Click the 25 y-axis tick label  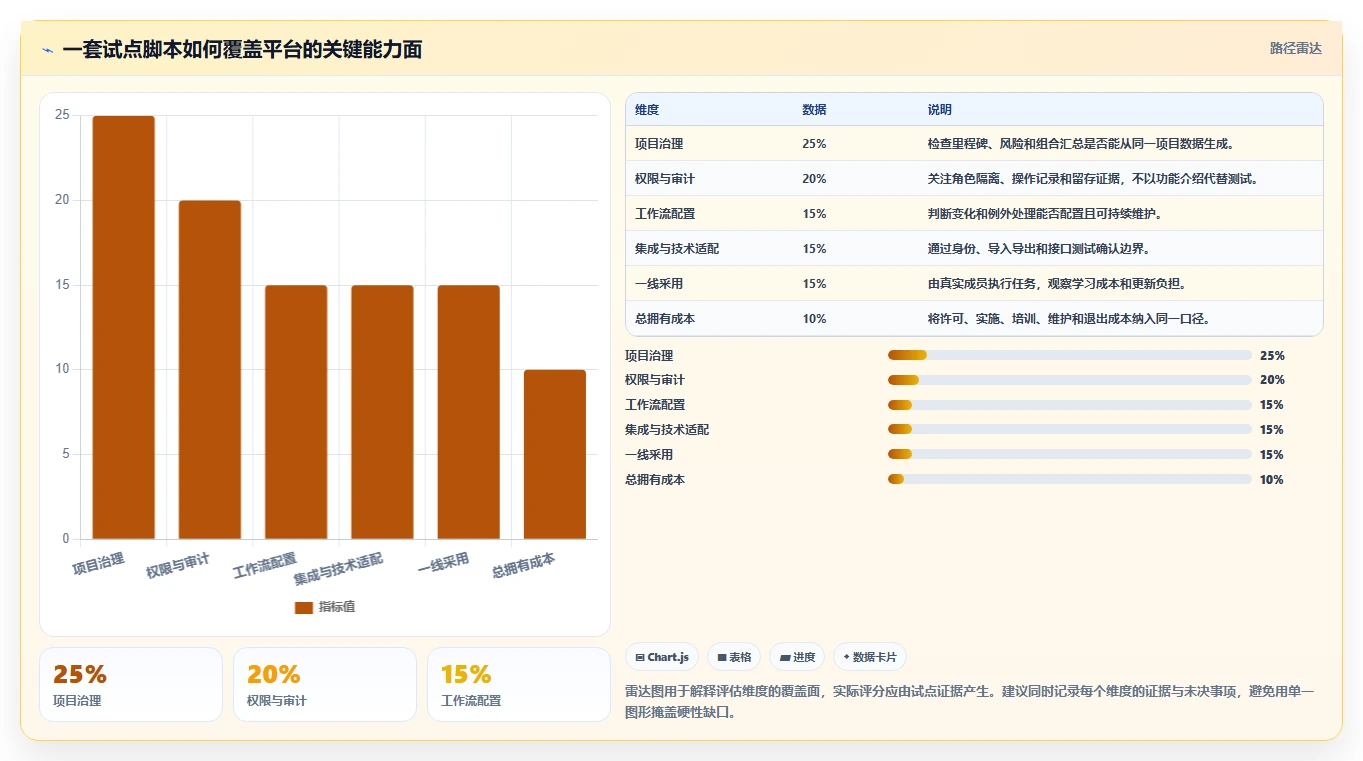pyautogui.click(x=62, y=115)
